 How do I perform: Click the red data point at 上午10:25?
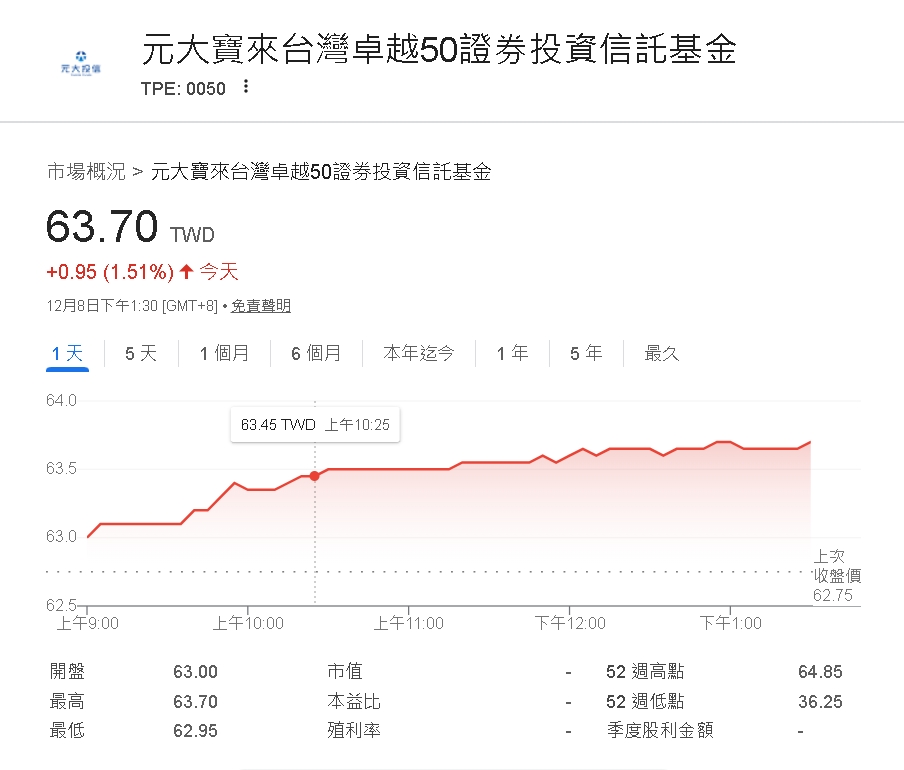point(315,476)
